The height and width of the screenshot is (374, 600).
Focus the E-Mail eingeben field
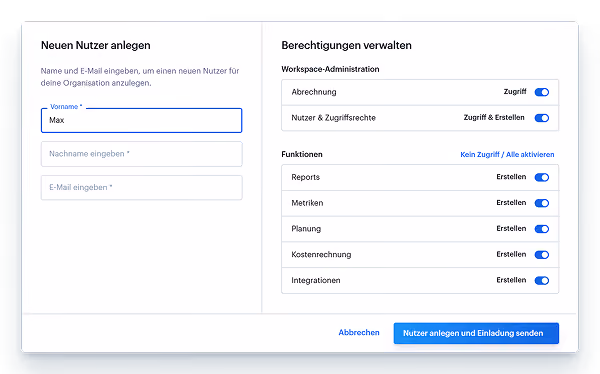tap(142, 188)
